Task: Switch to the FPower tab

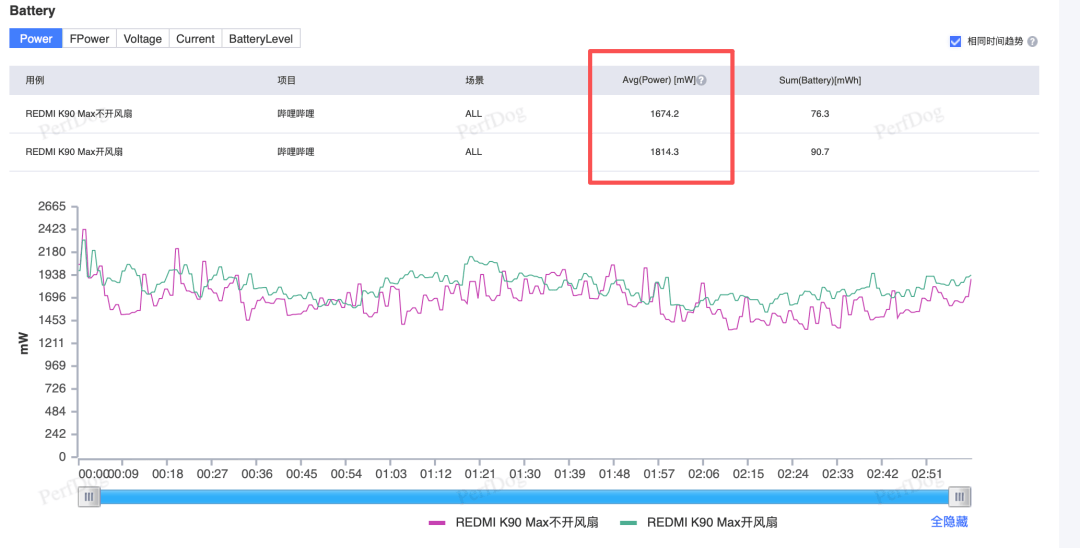Action: 90,39
